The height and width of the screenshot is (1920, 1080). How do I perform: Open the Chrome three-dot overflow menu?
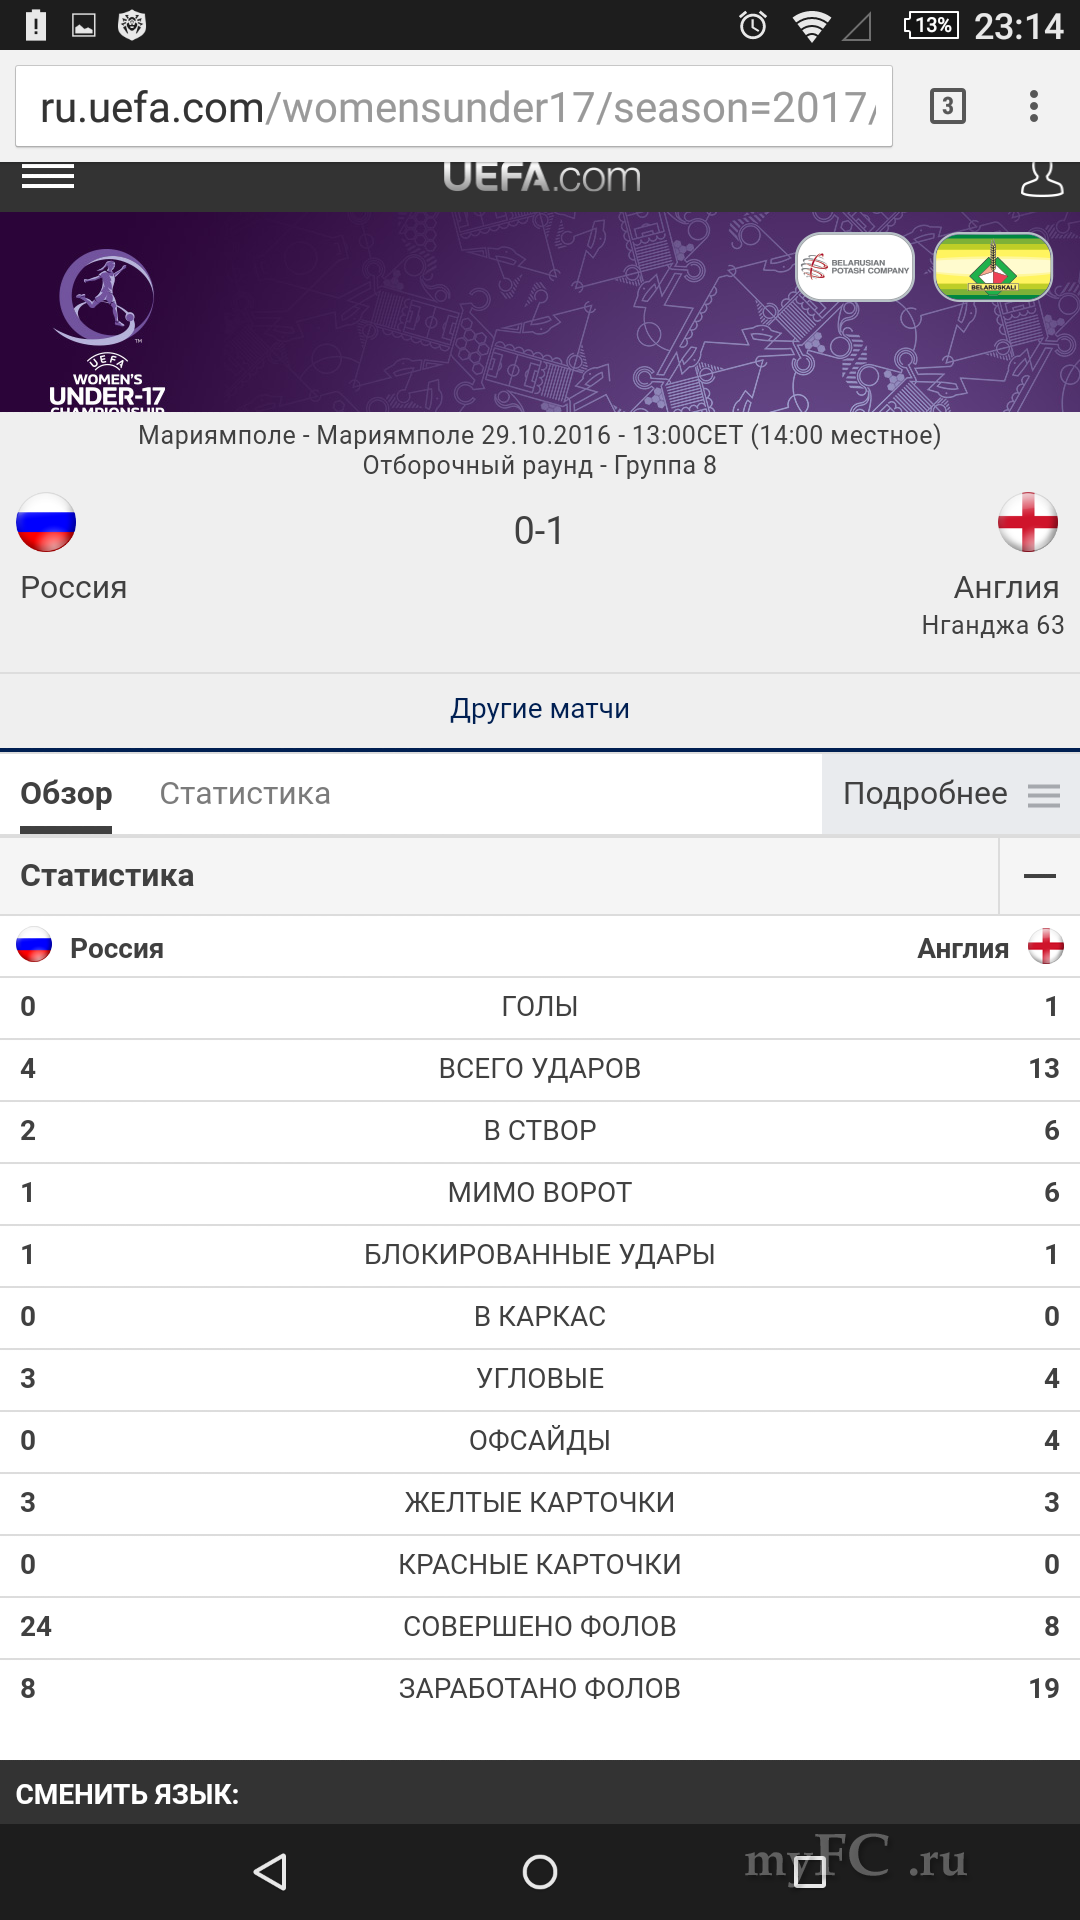pyautogui.click(x=1034, y=106)
